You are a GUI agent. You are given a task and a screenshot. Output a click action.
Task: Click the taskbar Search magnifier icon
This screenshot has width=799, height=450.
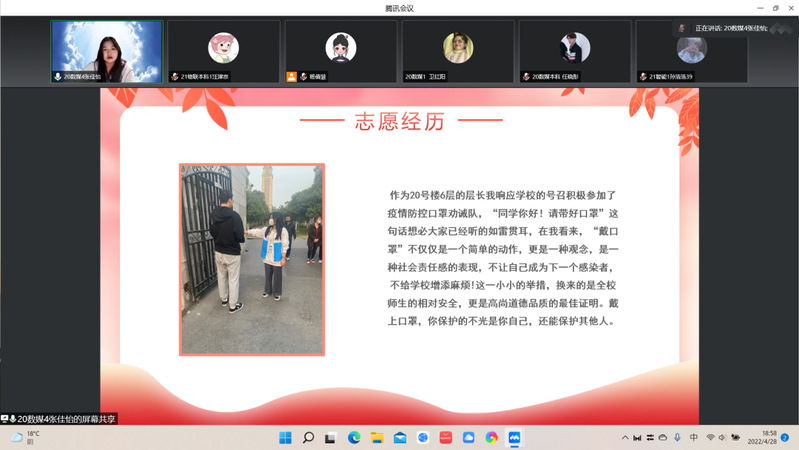tap(308, 437)
